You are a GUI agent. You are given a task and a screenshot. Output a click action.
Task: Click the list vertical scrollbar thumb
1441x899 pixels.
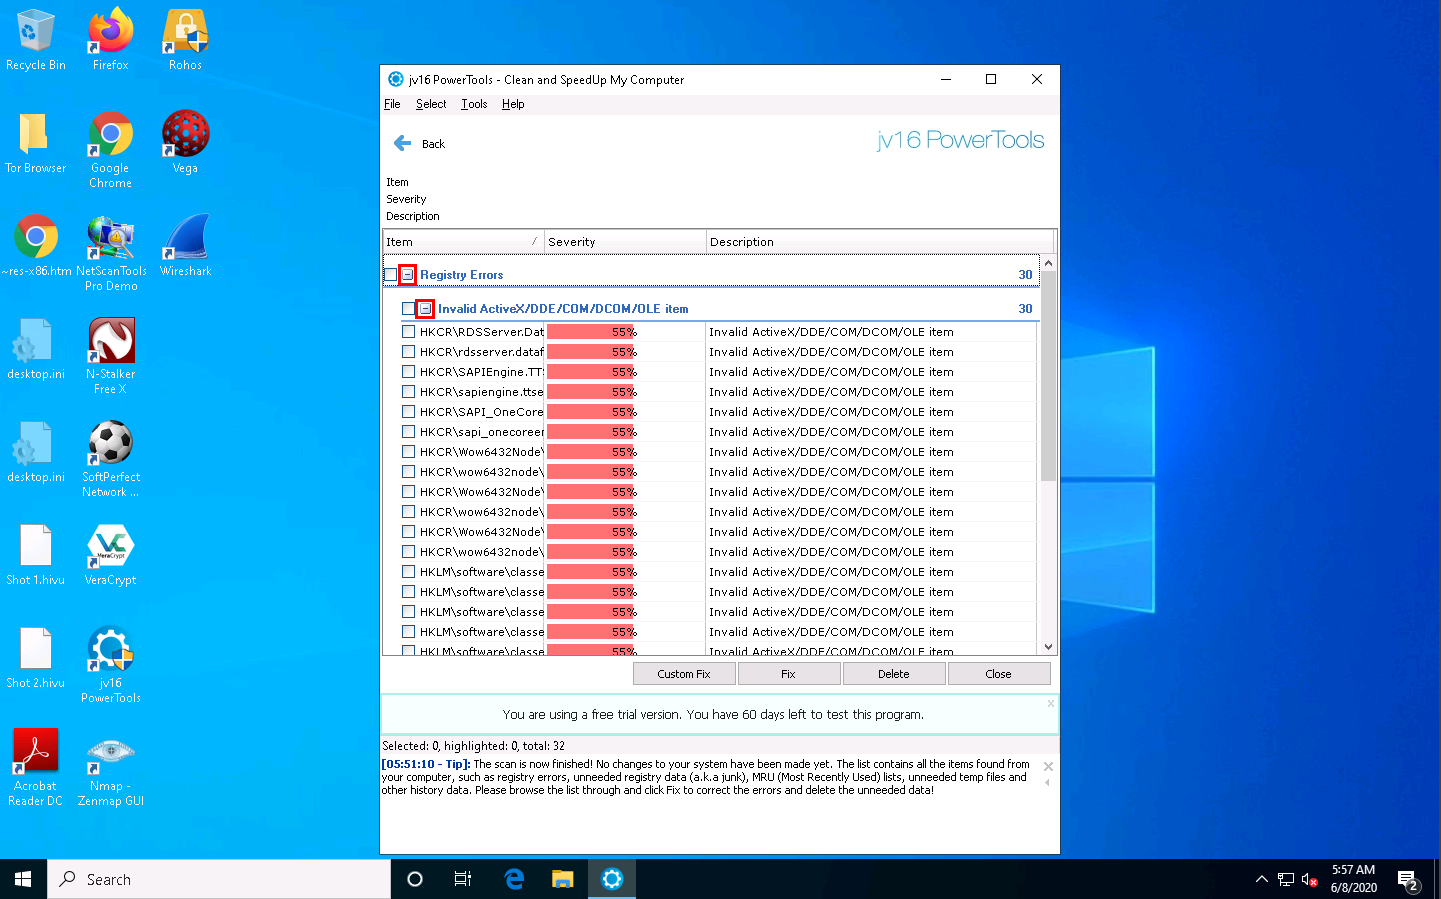(1048, 376)
